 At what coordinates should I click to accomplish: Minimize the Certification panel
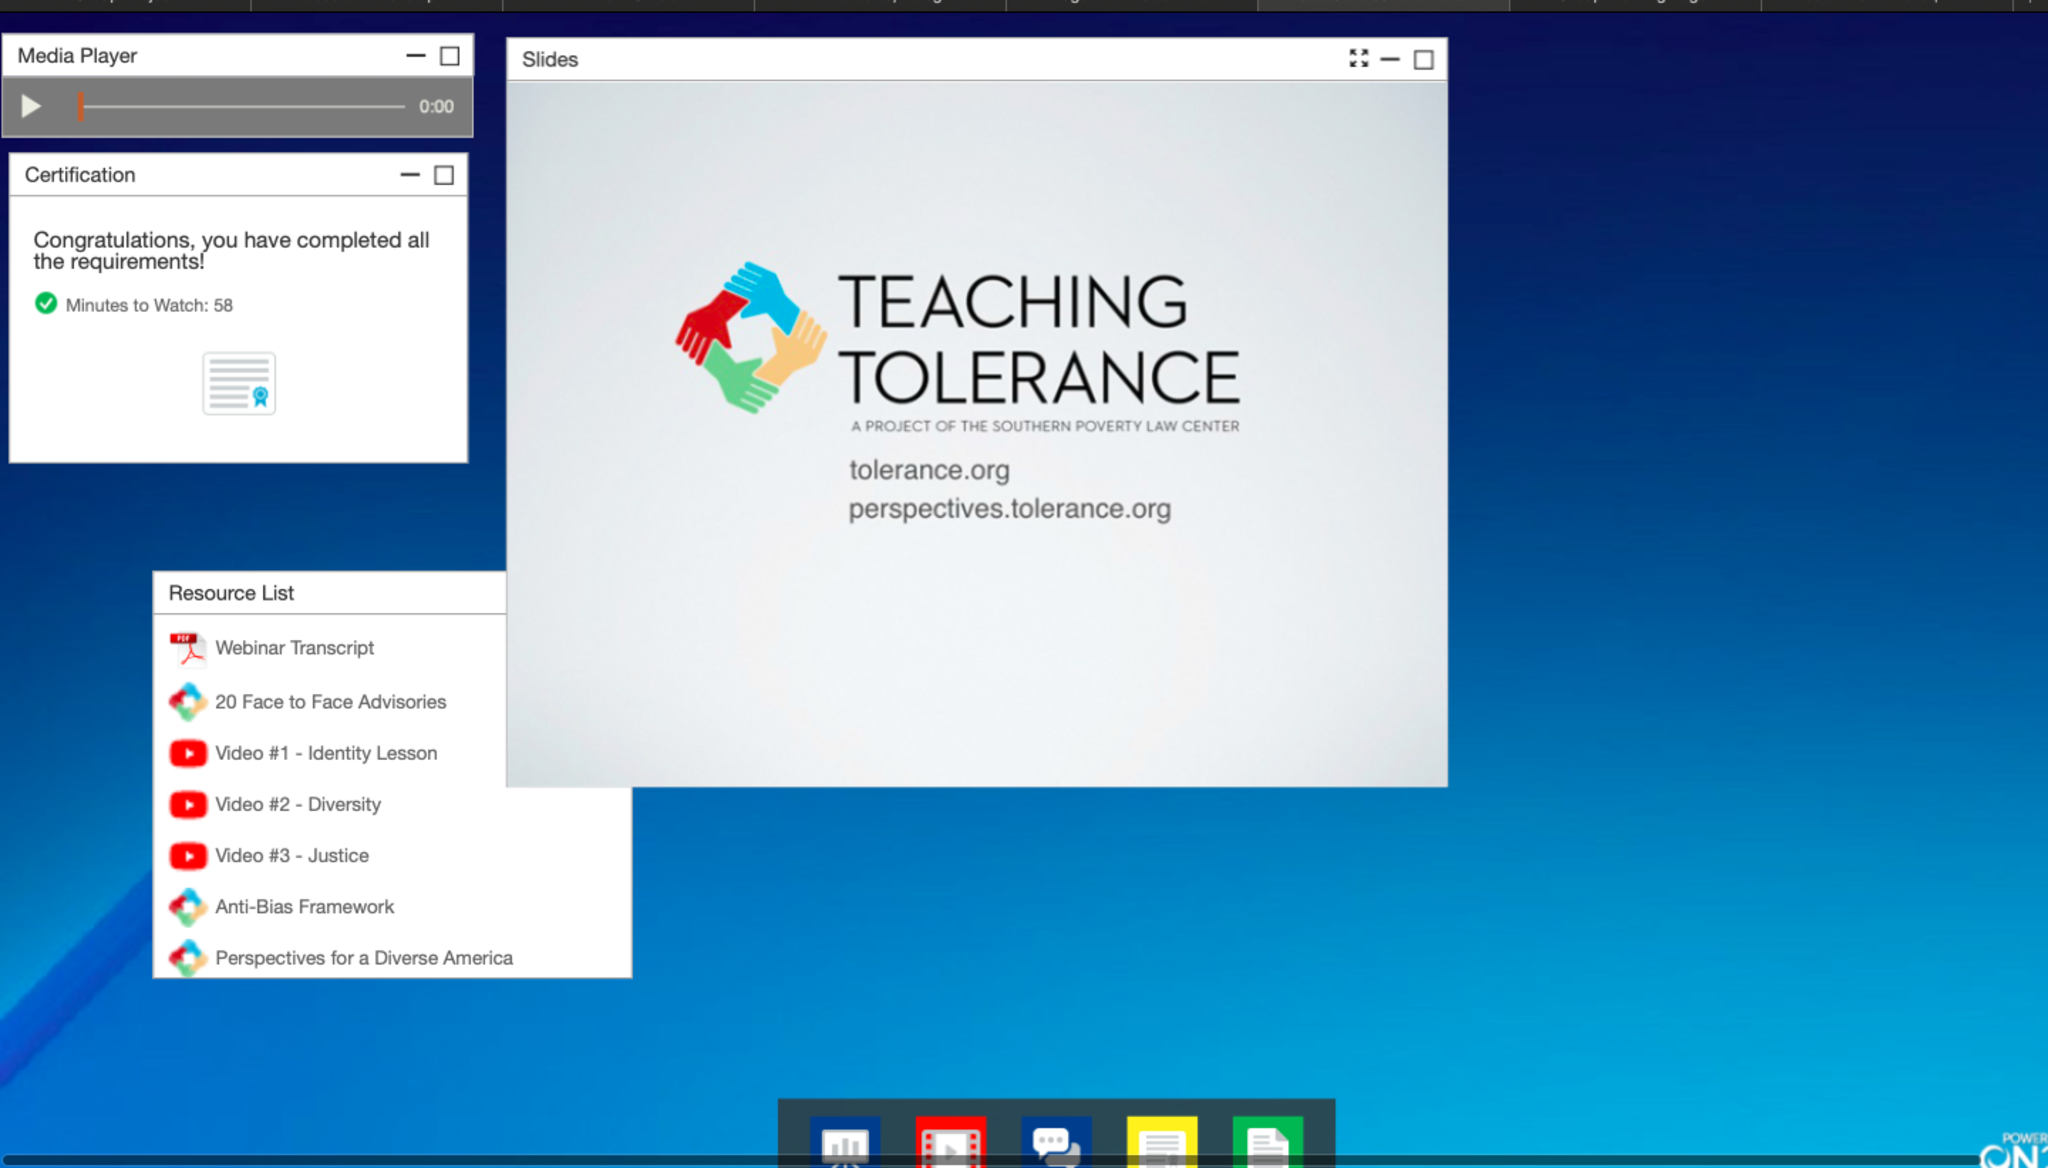pyautogui.click(x=410, y=175)
